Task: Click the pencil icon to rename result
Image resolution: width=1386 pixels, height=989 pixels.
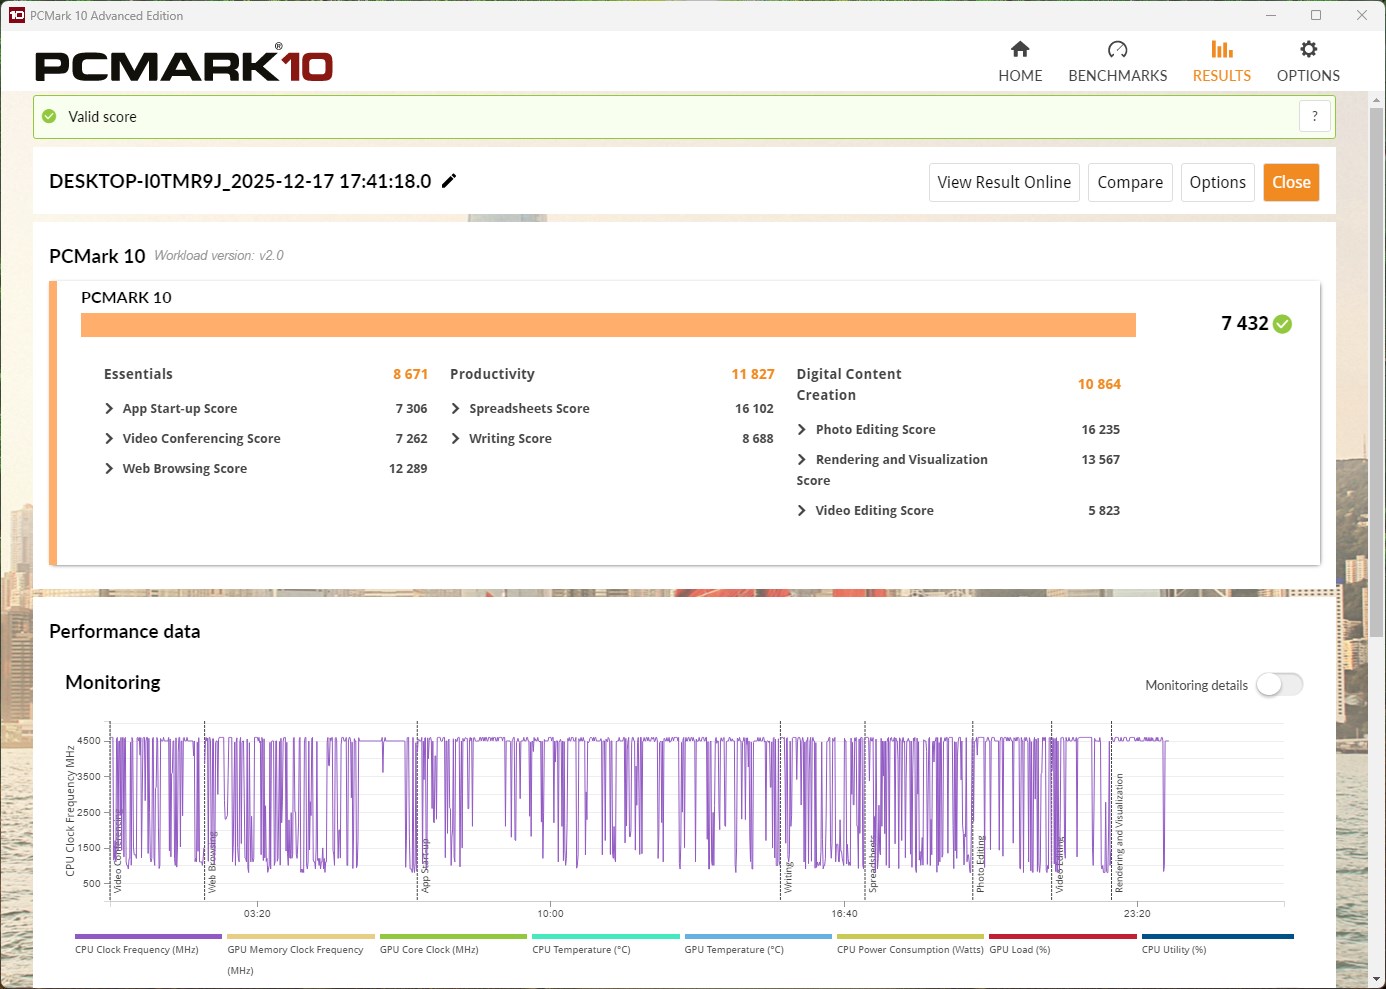Action: (x=449, y=181)
